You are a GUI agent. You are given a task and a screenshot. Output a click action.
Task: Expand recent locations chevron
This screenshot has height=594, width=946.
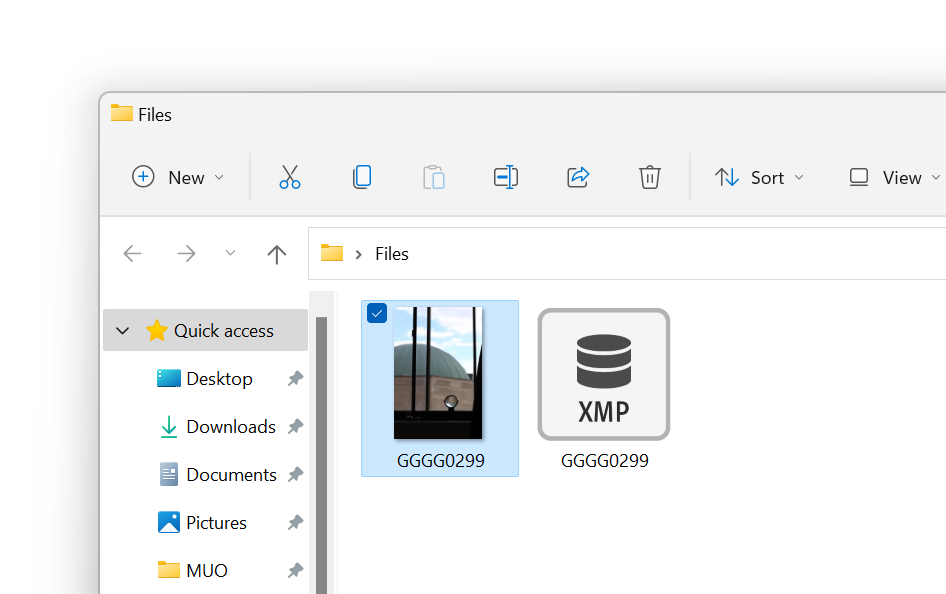point(230,254)
